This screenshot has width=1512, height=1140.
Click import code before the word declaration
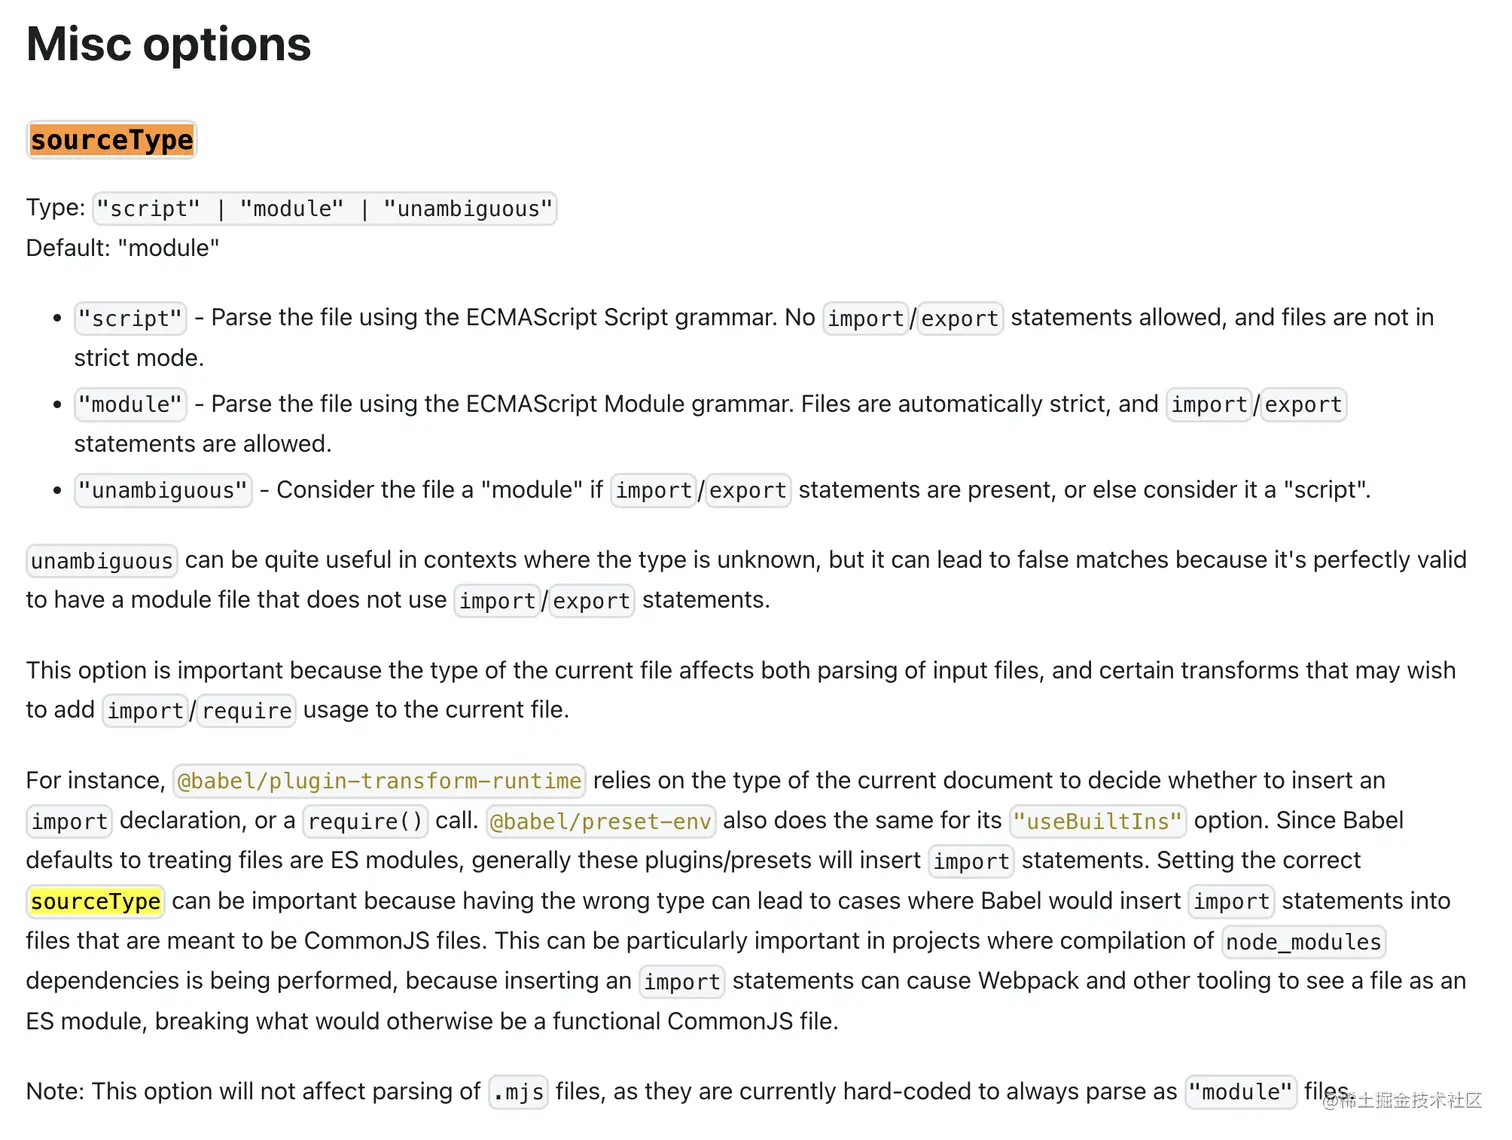69,822
